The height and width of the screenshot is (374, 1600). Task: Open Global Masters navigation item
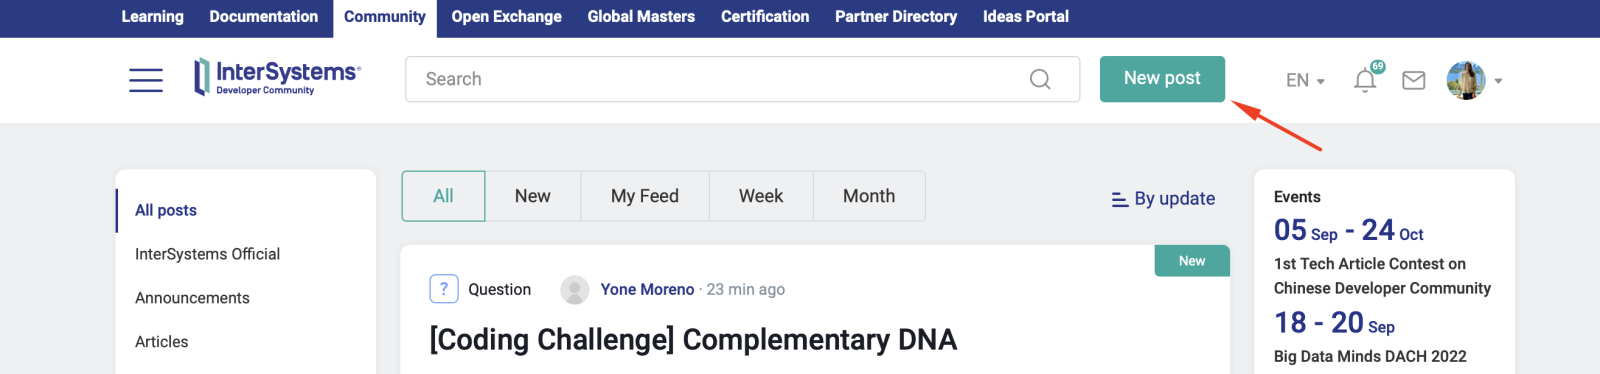(x=641, y=17)
